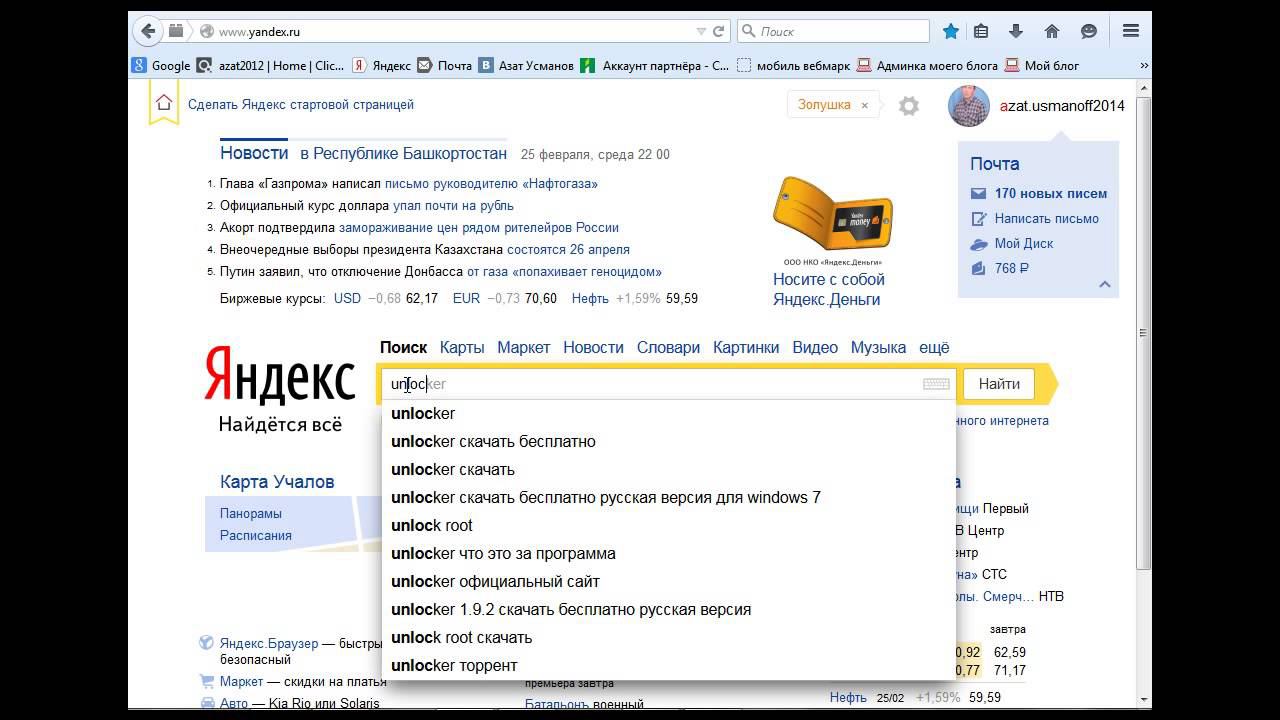Select Маркет service tab

point(523,347)
